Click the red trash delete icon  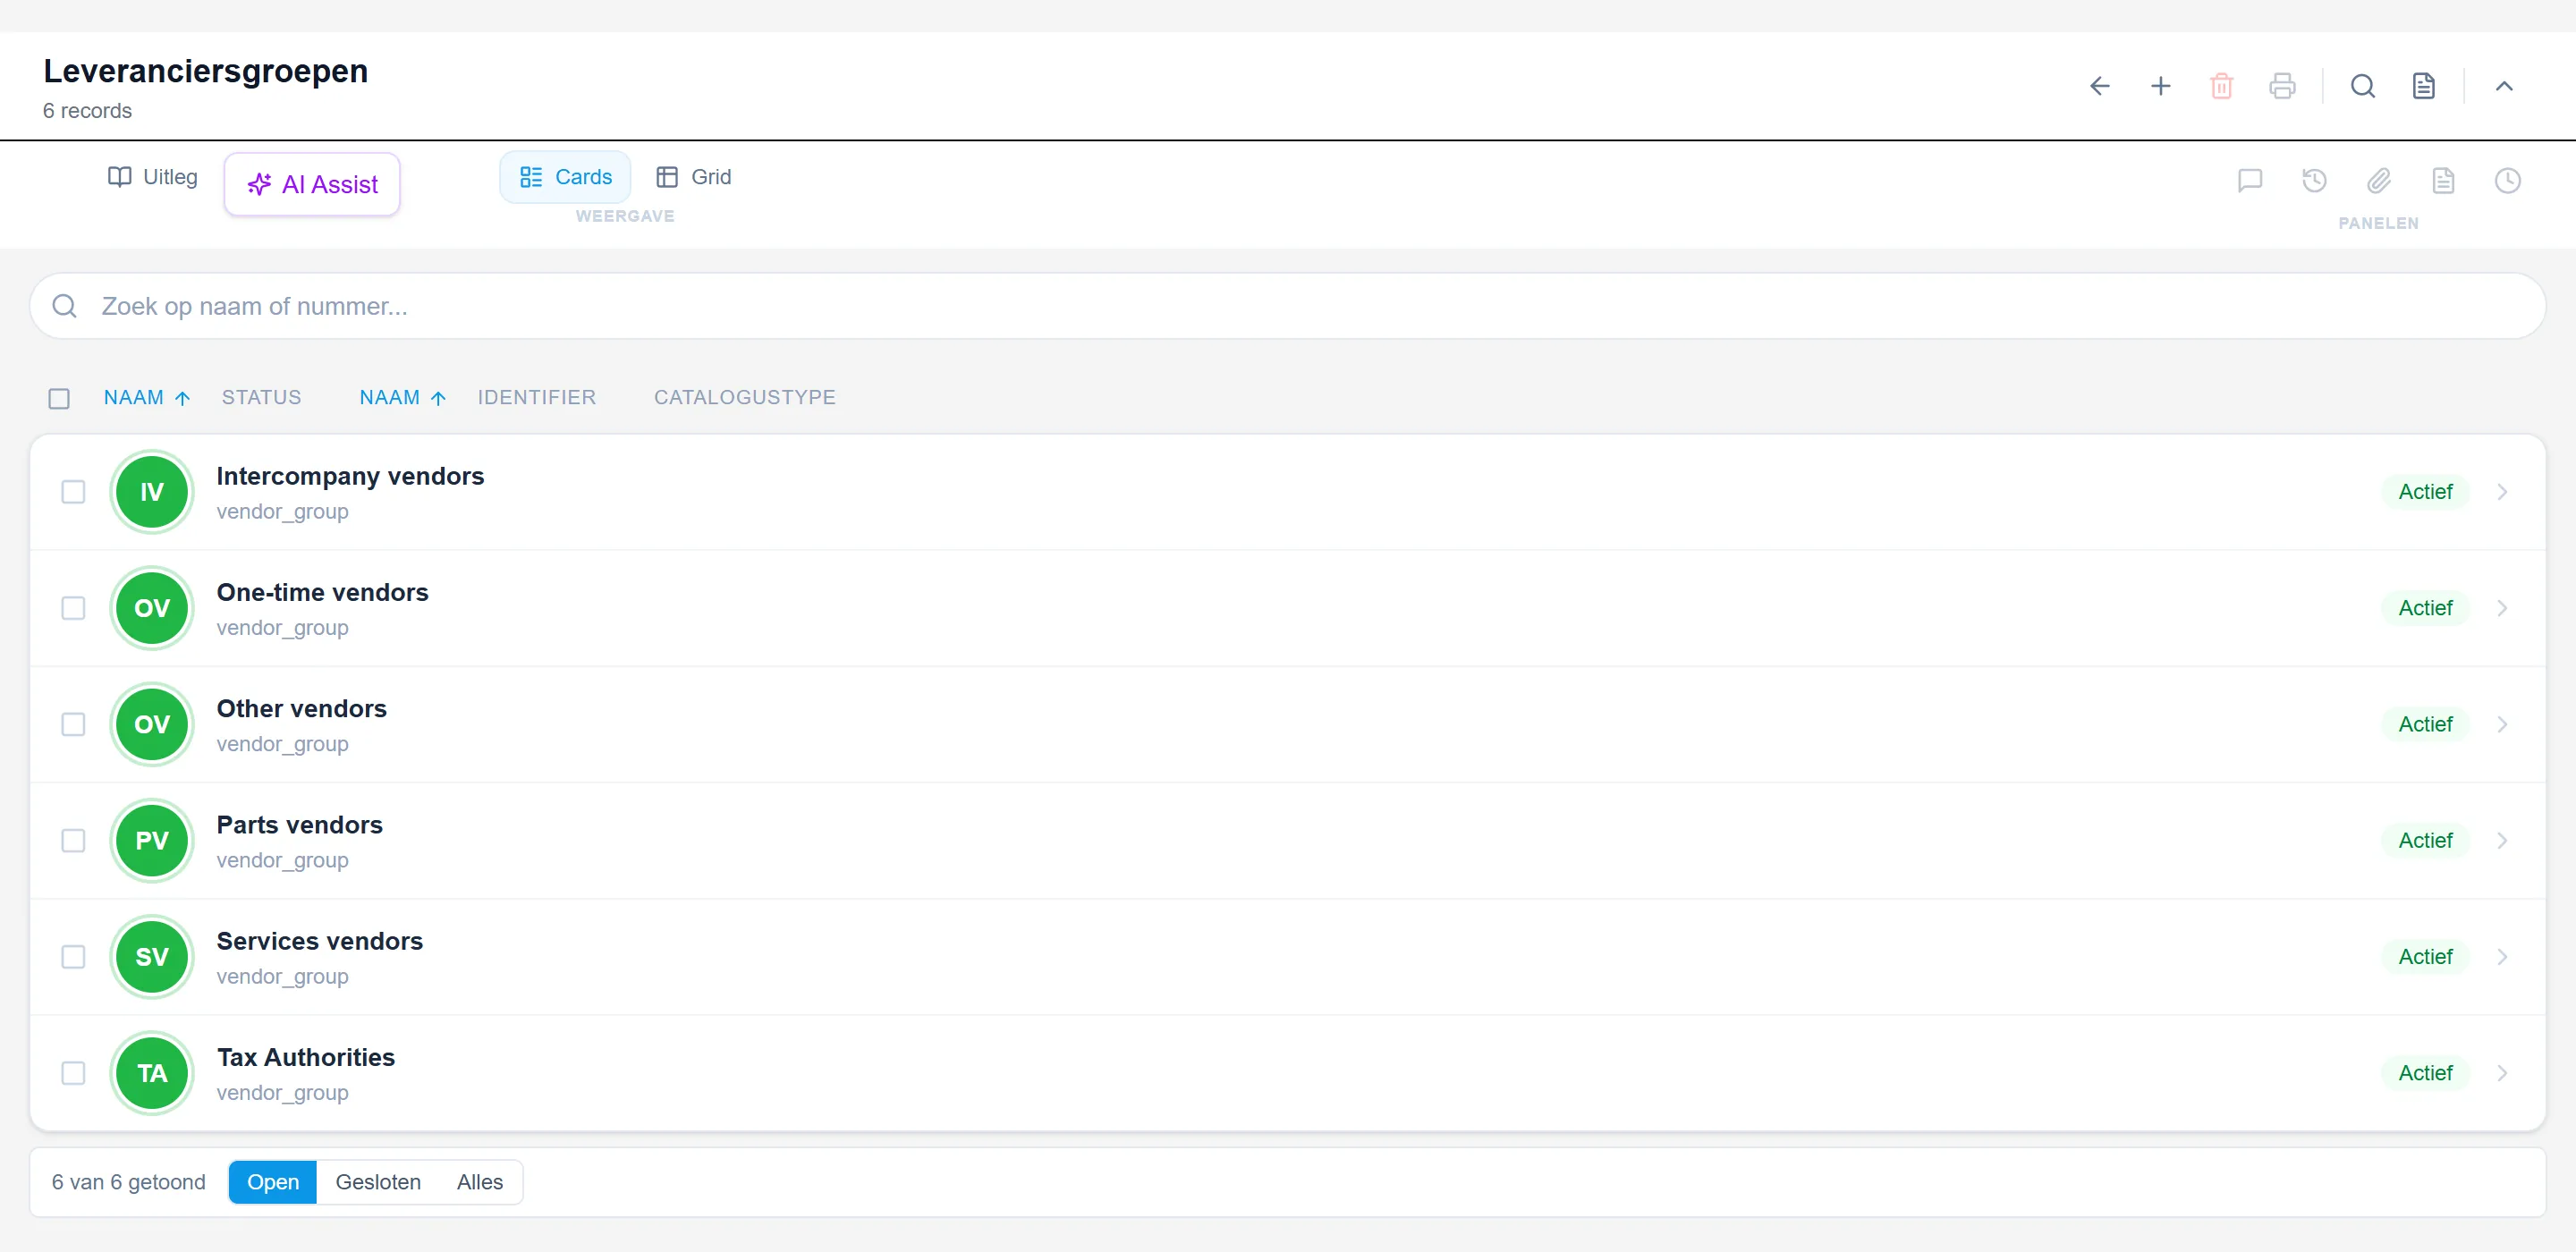(2221, 86)
